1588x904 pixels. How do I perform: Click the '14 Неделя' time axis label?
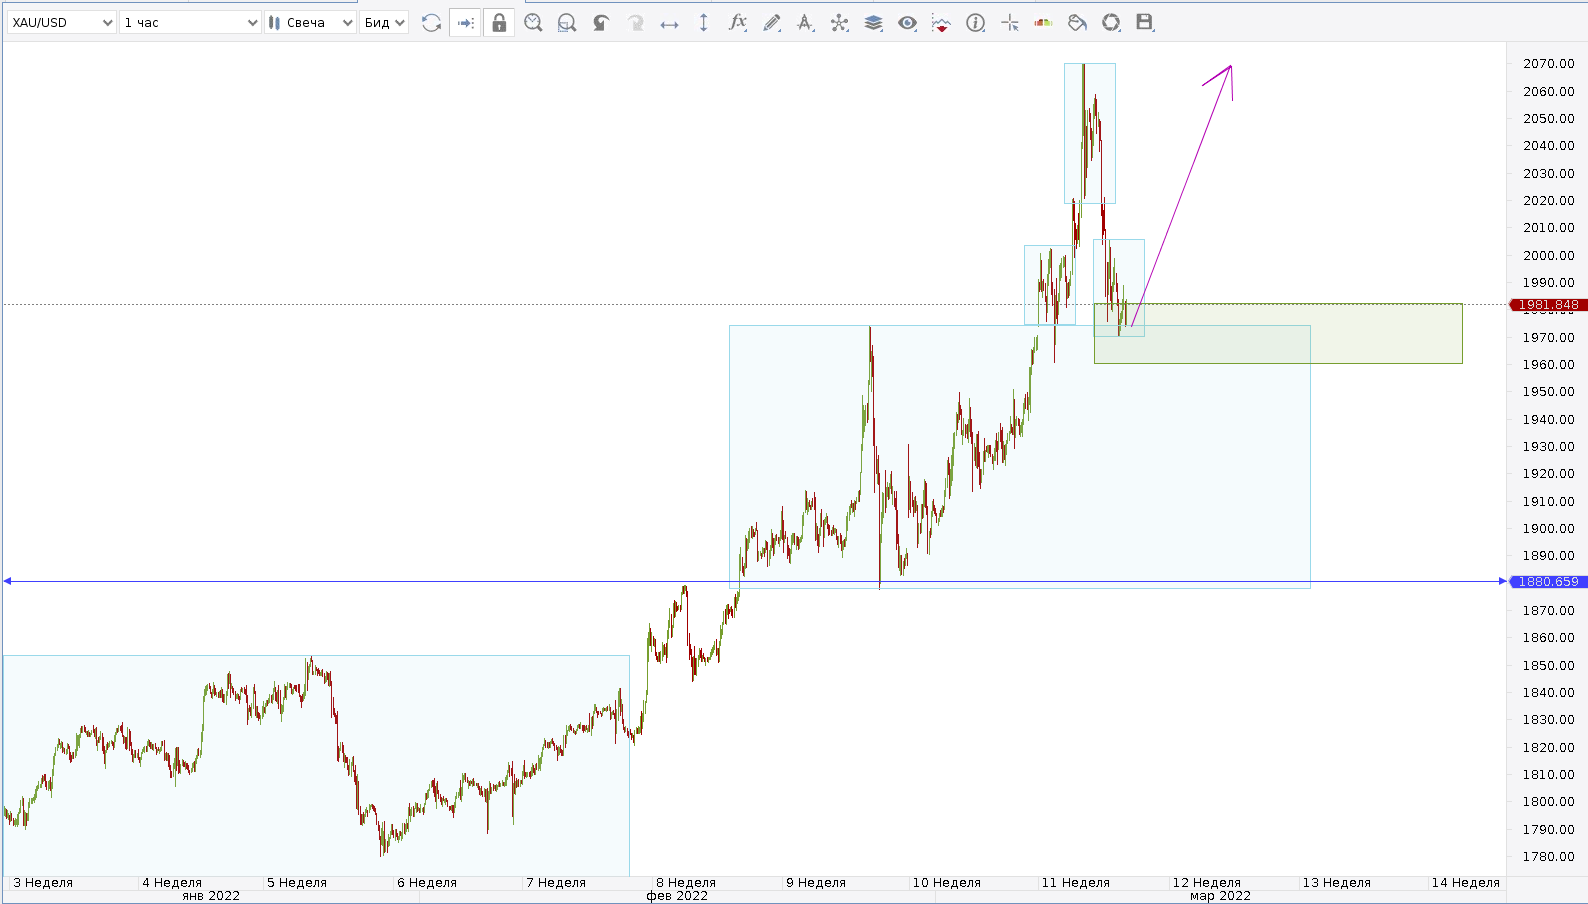click(x=1466, y=883)
